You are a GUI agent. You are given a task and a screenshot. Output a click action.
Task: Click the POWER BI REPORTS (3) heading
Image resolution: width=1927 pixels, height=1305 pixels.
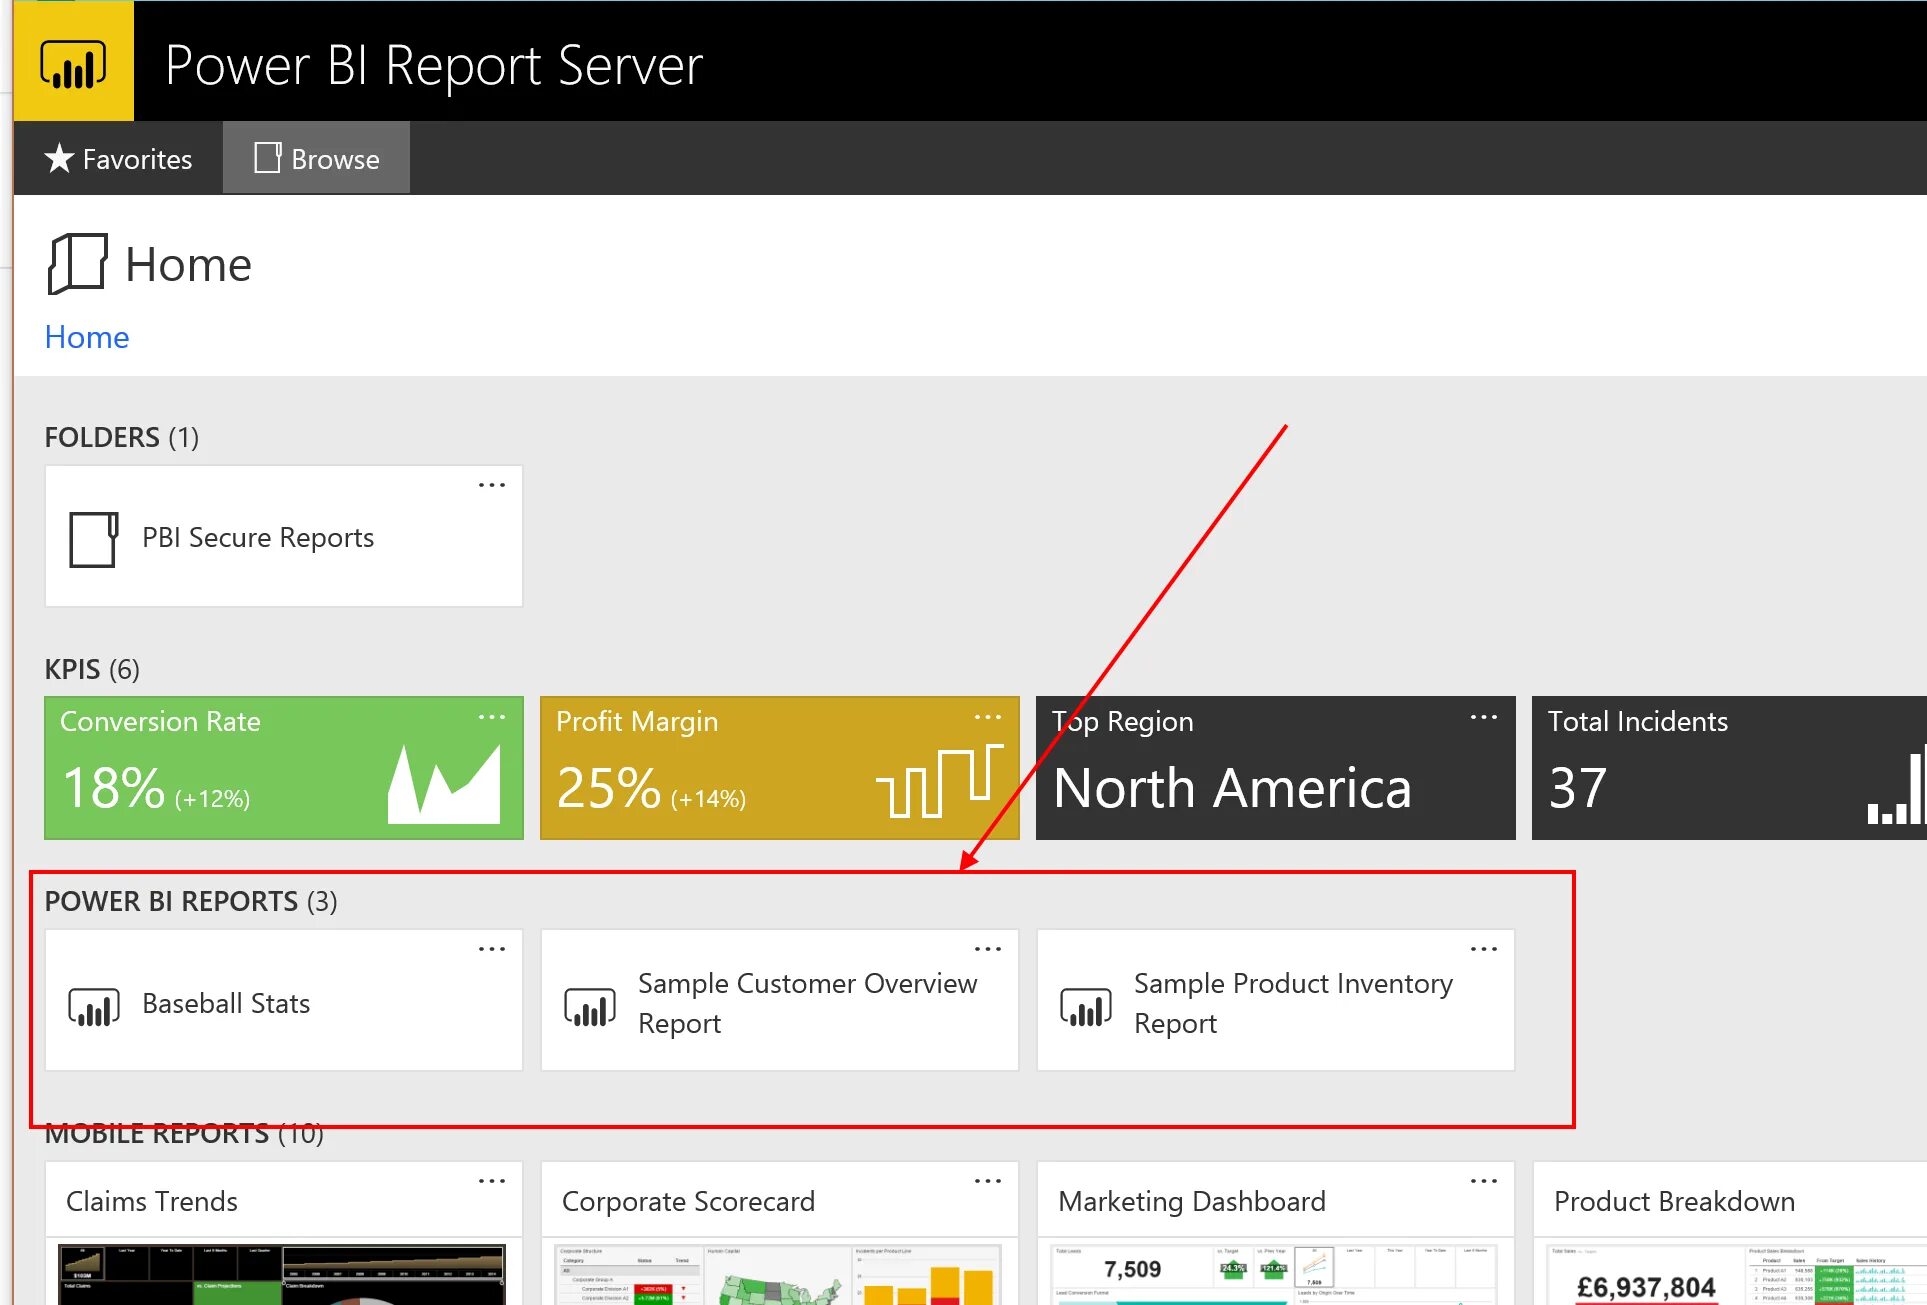191,901
